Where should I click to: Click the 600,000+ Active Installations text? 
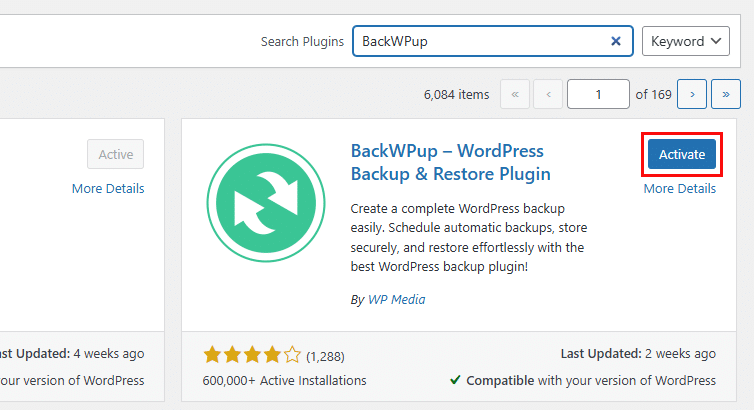(284, 381)
